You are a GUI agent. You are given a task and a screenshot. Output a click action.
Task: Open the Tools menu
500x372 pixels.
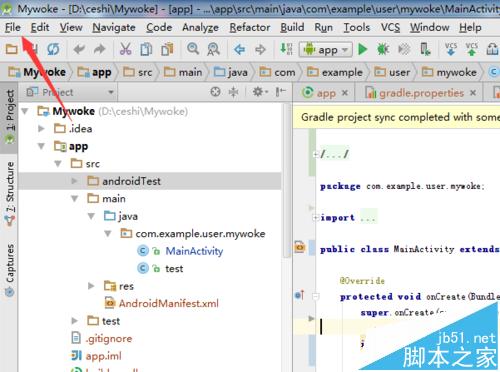click(x=357, y=27)
